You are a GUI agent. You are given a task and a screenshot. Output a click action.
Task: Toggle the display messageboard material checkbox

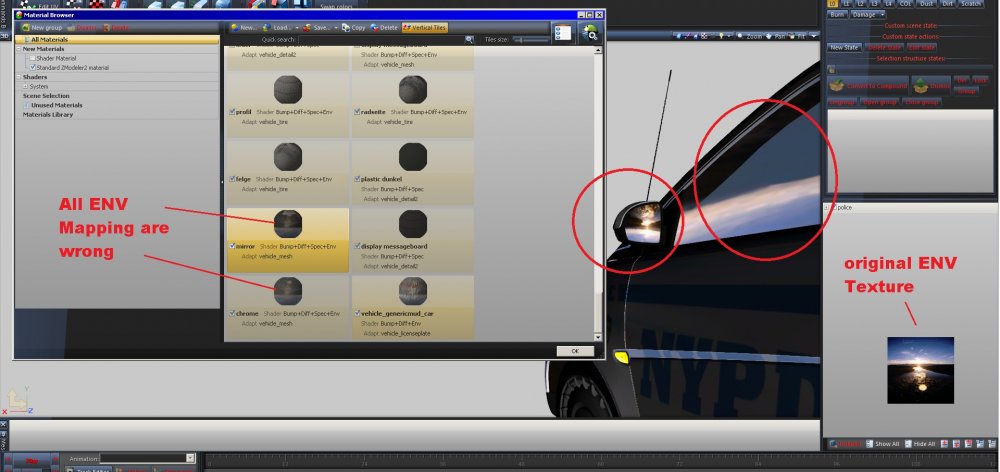tap(357, 246)
